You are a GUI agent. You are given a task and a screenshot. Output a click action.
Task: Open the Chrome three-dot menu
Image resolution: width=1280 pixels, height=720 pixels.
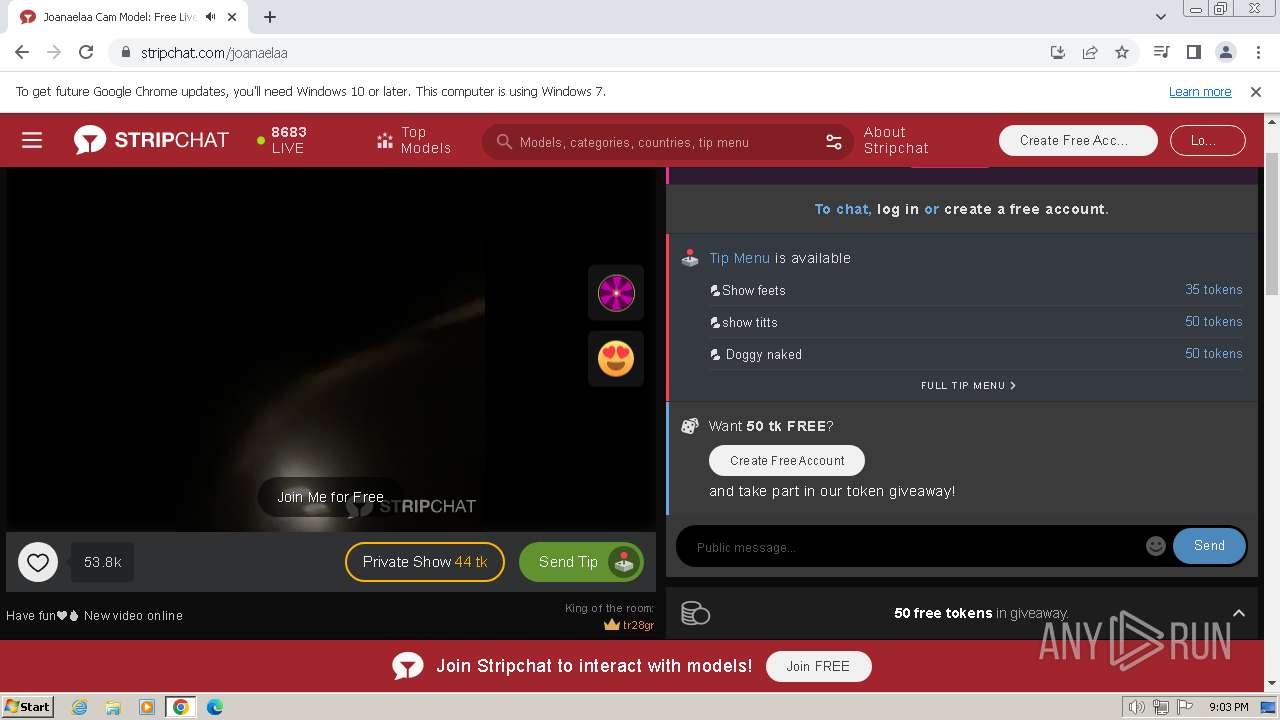(1257, 52)
